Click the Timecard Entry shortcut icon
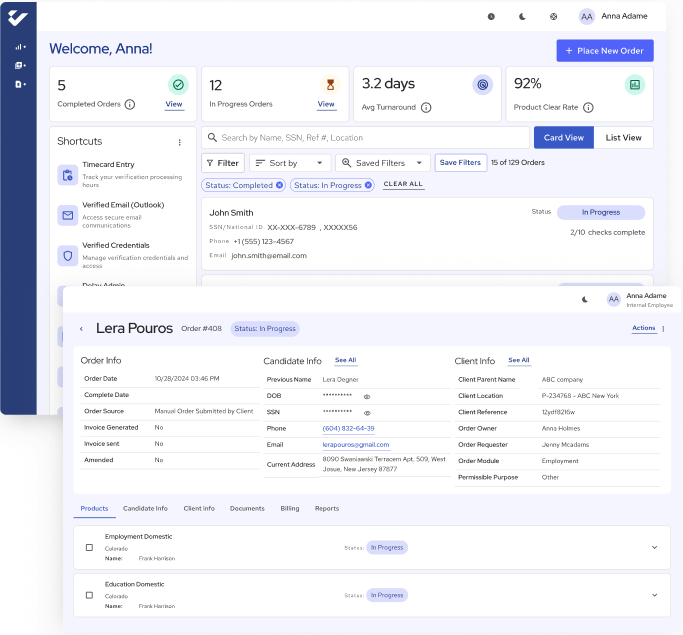 click(68, 175)
